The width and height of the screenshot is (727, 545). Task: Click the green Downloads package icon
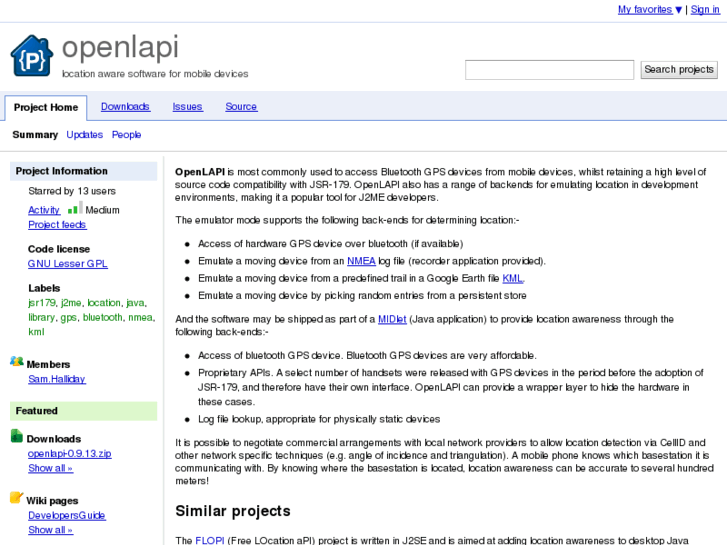point(17,436)
